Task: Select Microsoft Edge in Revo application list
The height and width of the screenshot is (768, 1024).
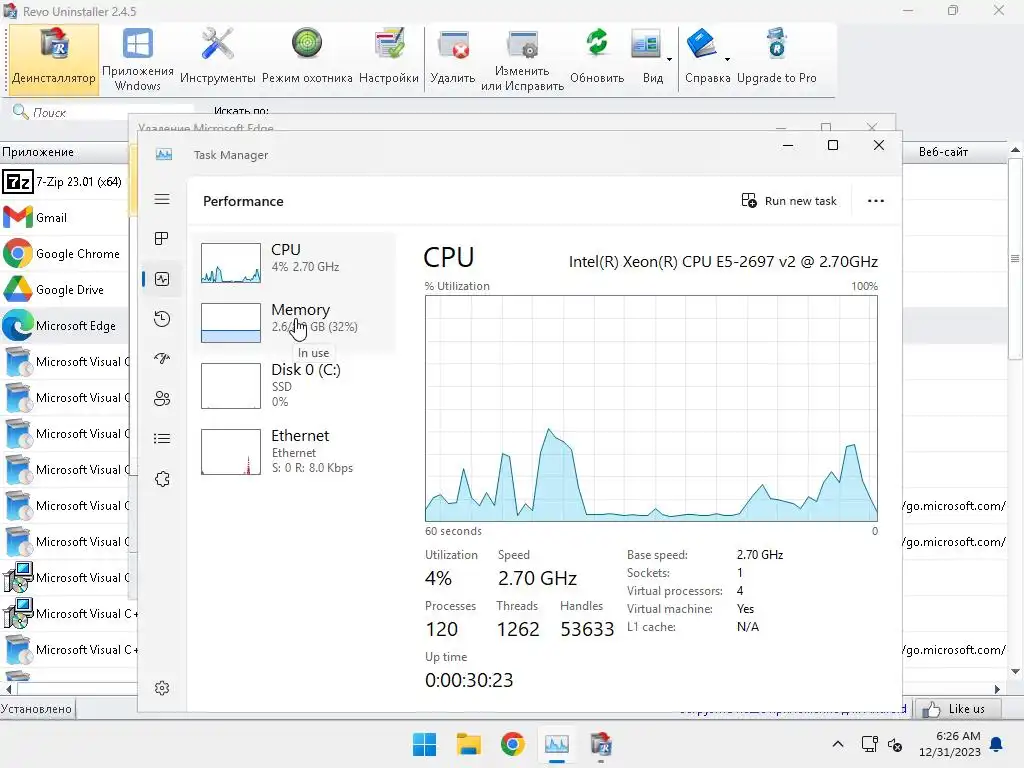Action: [64, 325]
